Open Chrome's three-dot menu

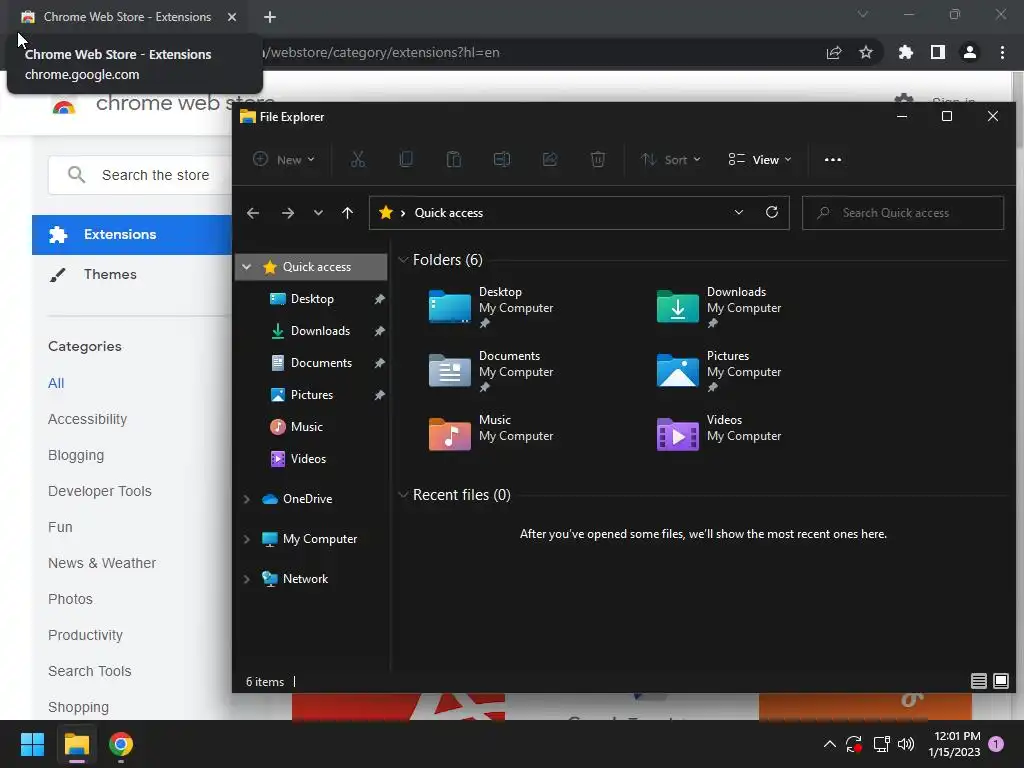point(1002,52)
